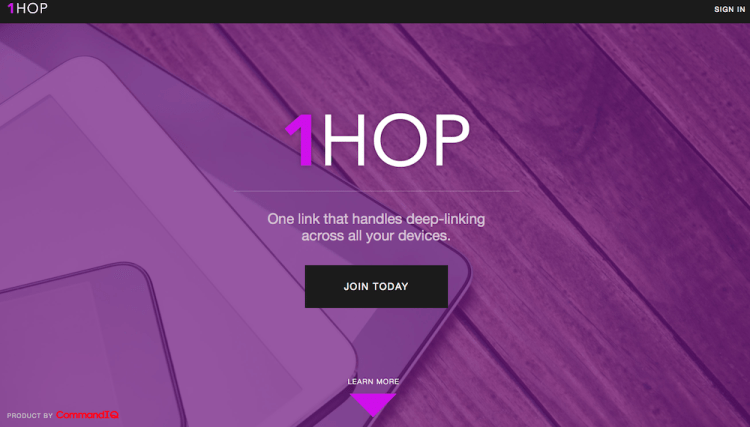Image resolution: width=750 pixels, height=427 pixels.
Task: Click the letter P in the hero logo
Action: click(x=446, y=141)
